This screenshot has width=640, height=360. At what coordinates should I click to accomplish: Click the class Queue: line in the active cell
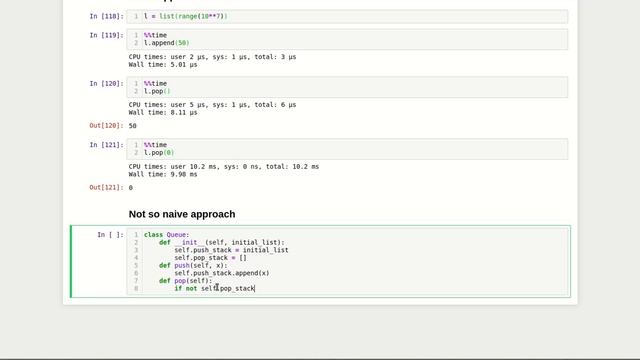(167, 235)
